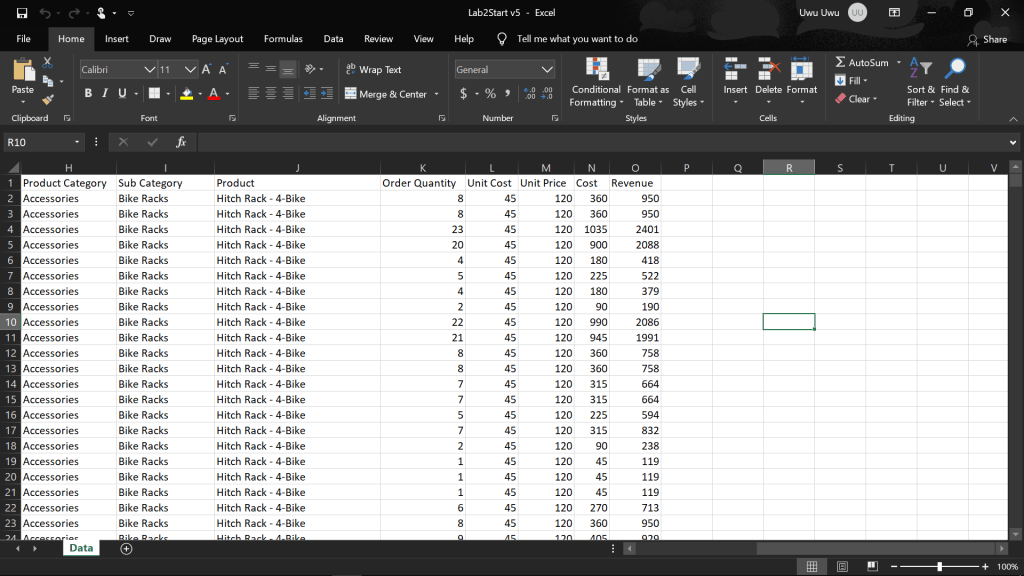Click the AutoSum button

coord(860,63)
